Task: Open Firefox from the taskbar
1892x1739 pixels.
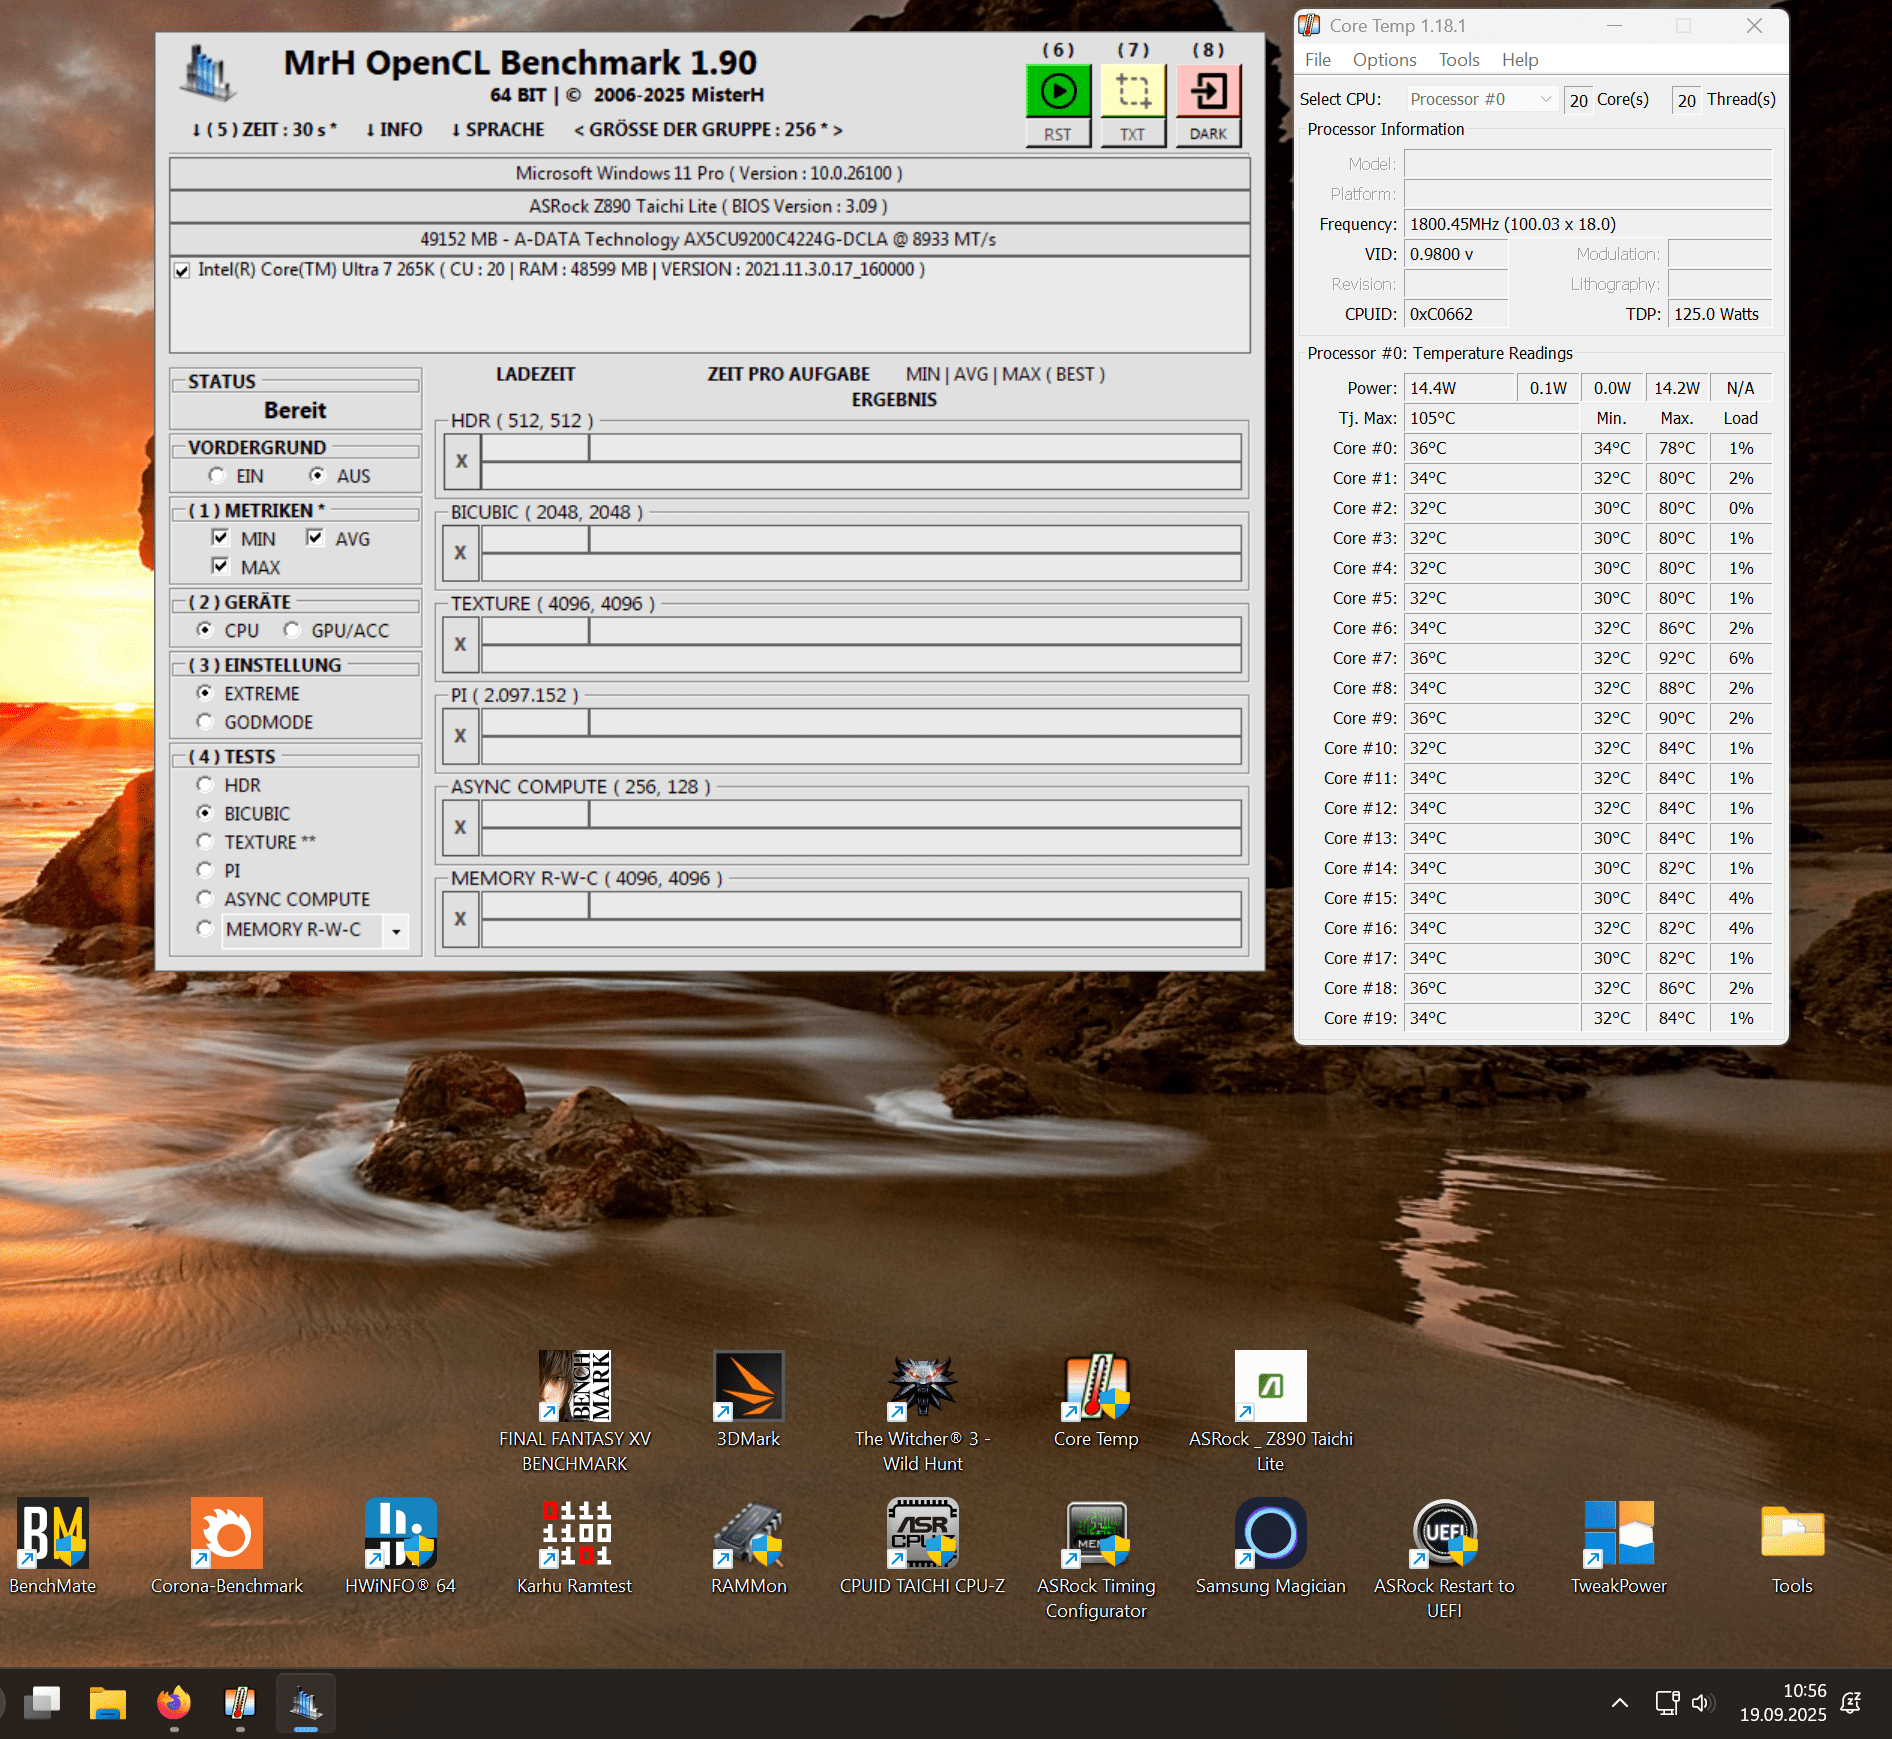Action: [174, 1702]
